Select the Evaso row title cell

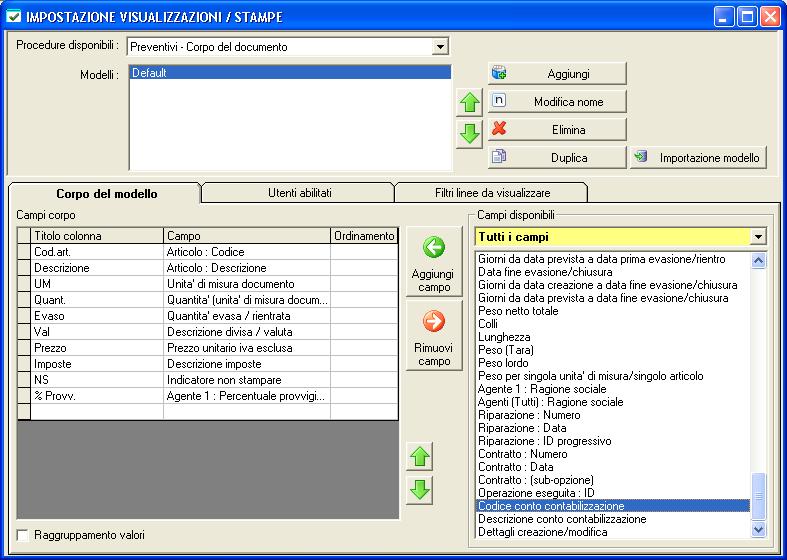pos(97,316)
